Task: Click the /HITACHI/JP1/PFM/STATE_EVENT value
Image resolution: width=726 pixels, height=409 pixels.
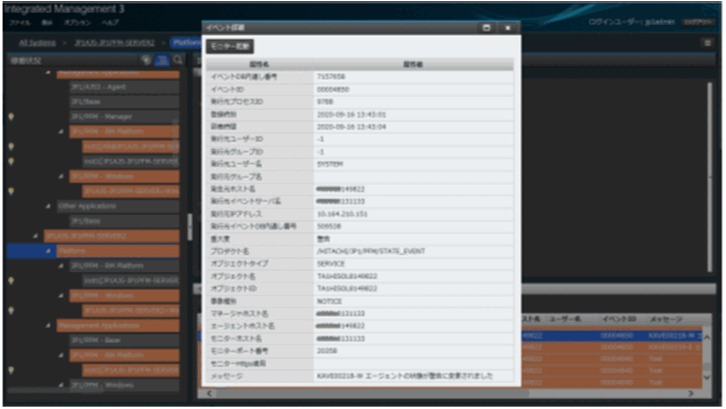Action: click(370, 252)
